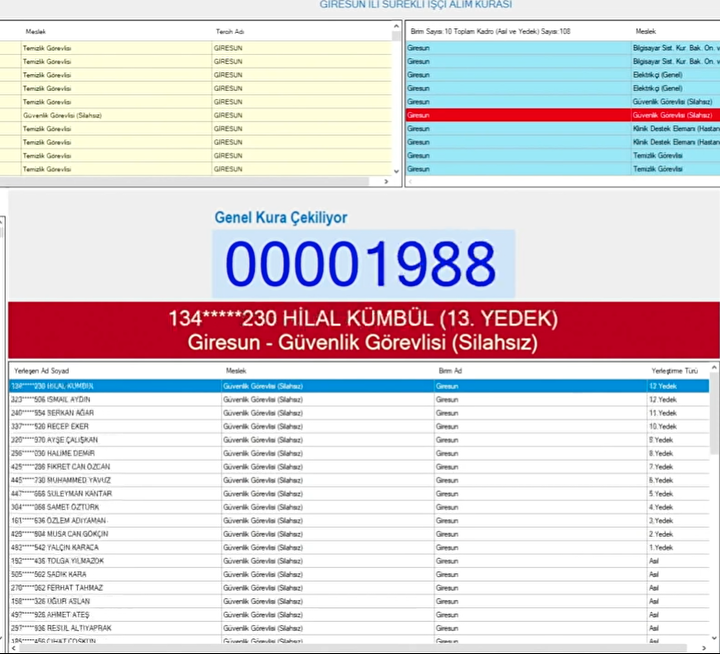Image resolution: width=720 pixels, height=654 pixels.
Task: Click down arrow of top-left preference table scrollbar
Action: coord(396,171)
